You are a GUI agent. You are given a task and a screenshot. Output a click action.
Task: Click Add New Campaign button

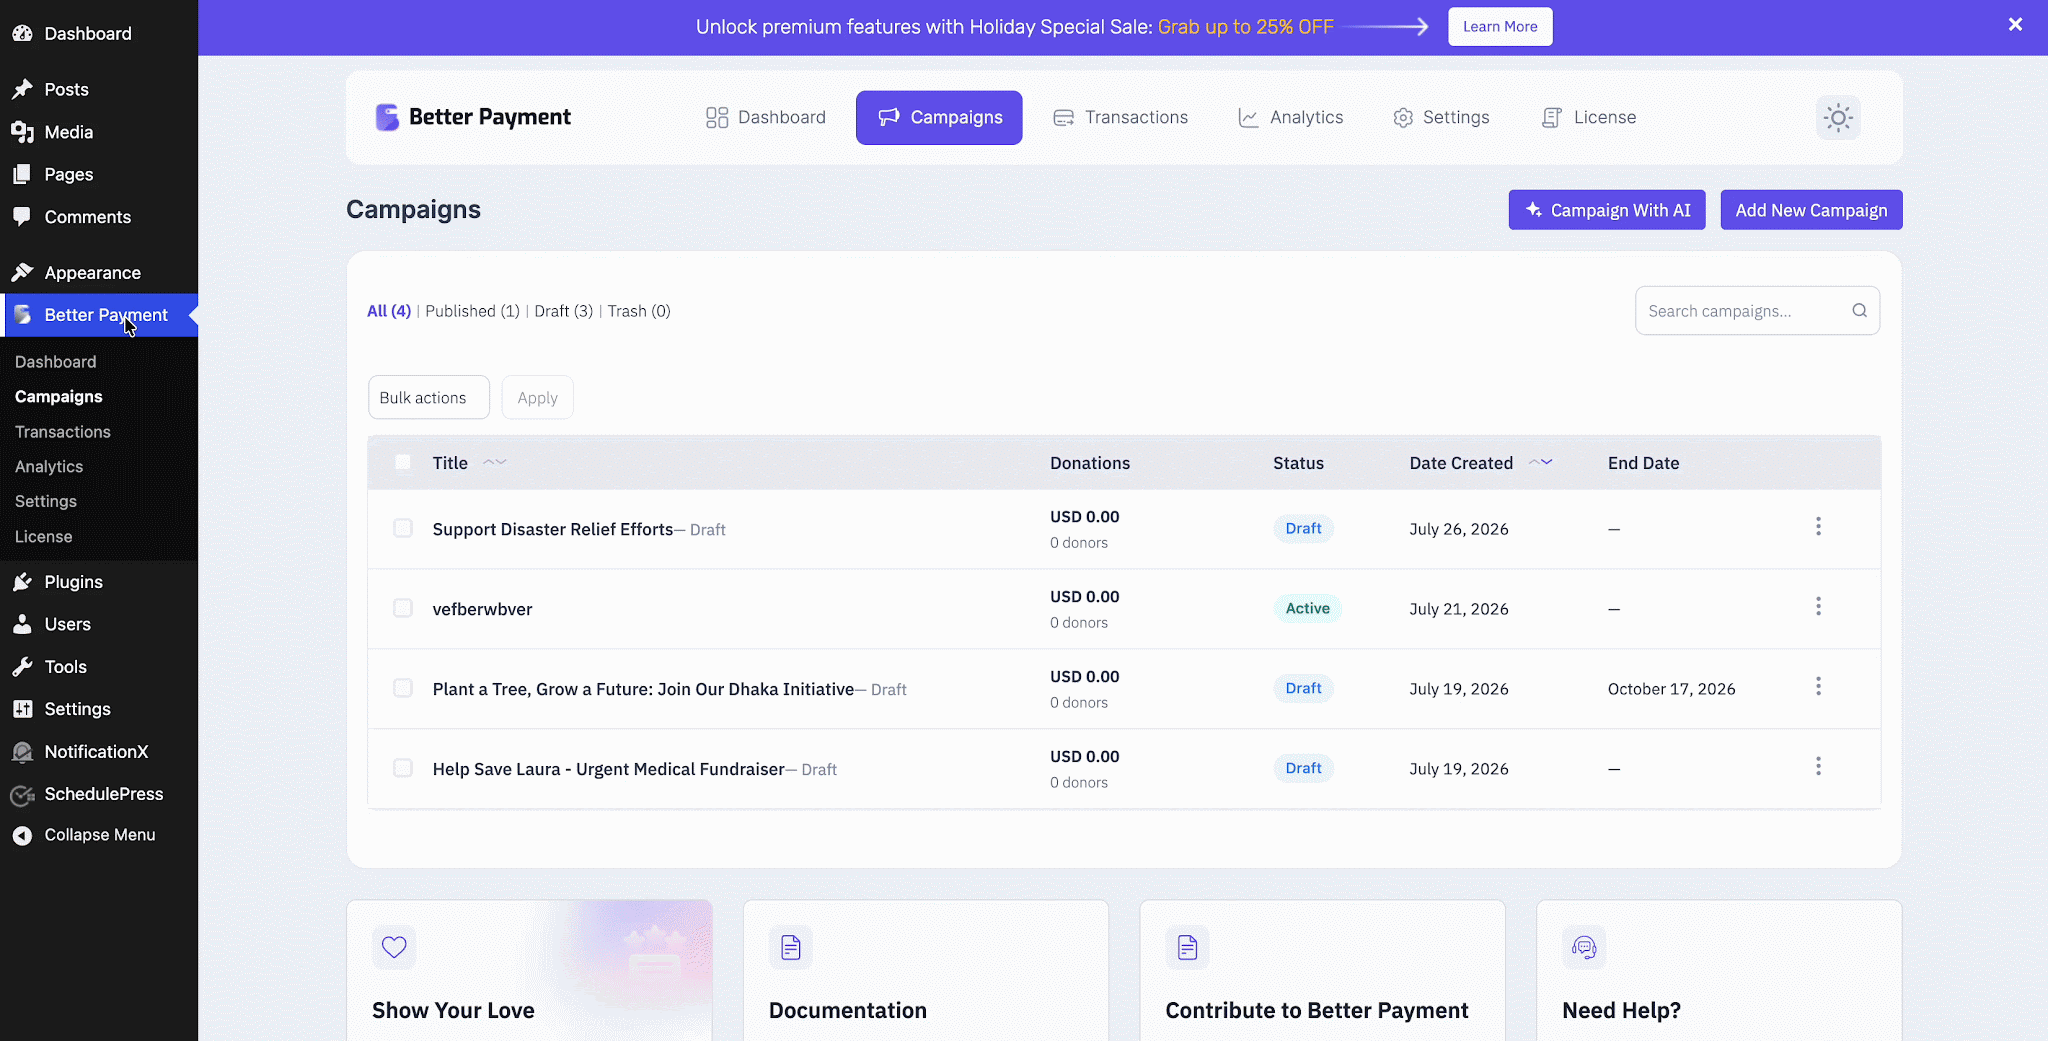pos(1811,210)
